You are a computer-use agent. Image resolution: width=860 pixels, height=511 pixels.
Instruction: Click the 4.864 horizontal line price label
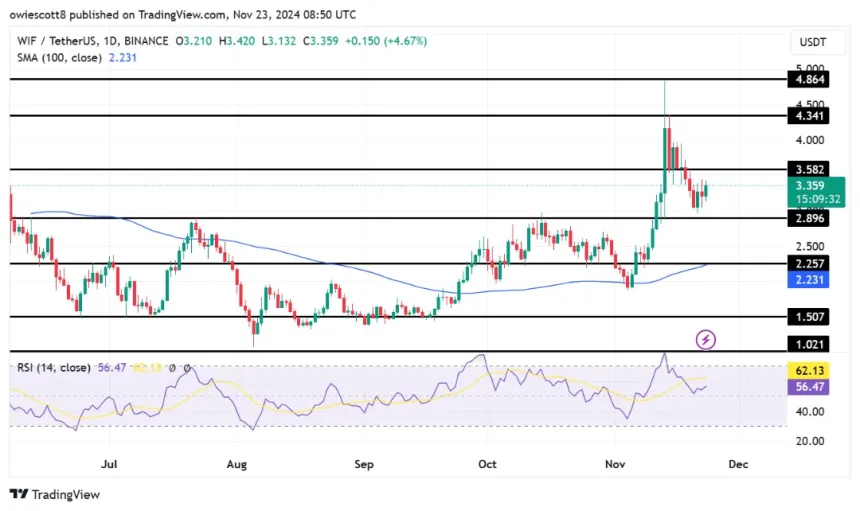(x=809, y=80)
